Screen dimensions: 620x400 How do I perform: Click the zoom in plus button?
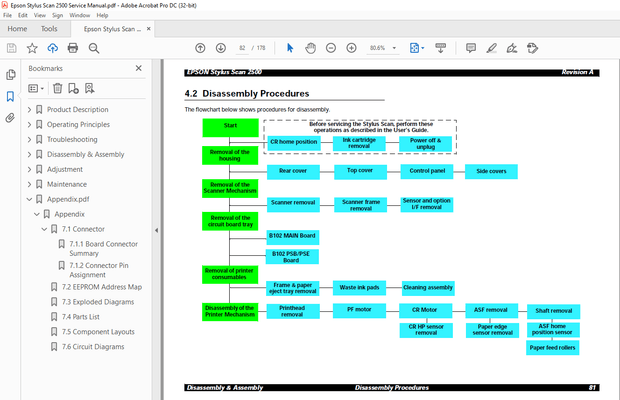(x=351, y=48)
